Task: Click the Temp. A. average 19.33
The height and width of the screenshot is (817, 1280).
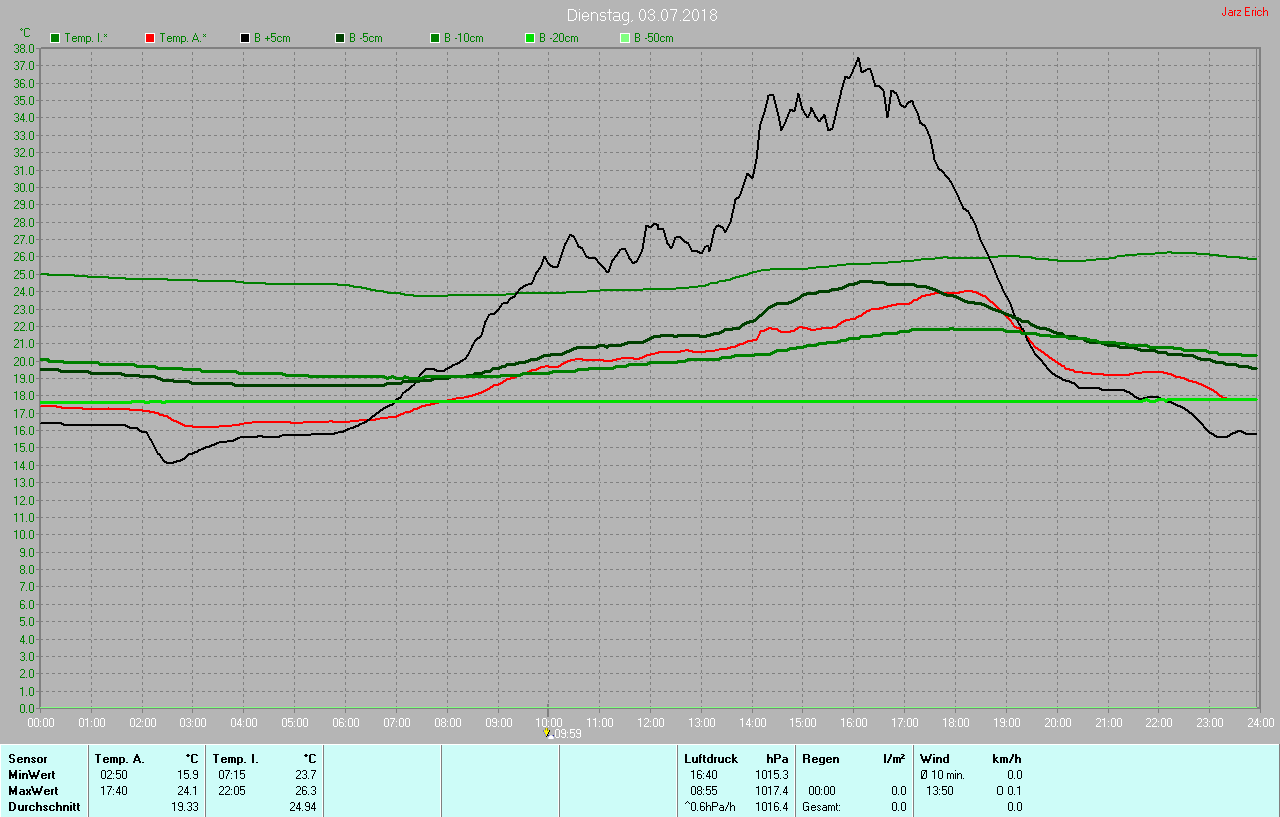Action: point(184,807)
